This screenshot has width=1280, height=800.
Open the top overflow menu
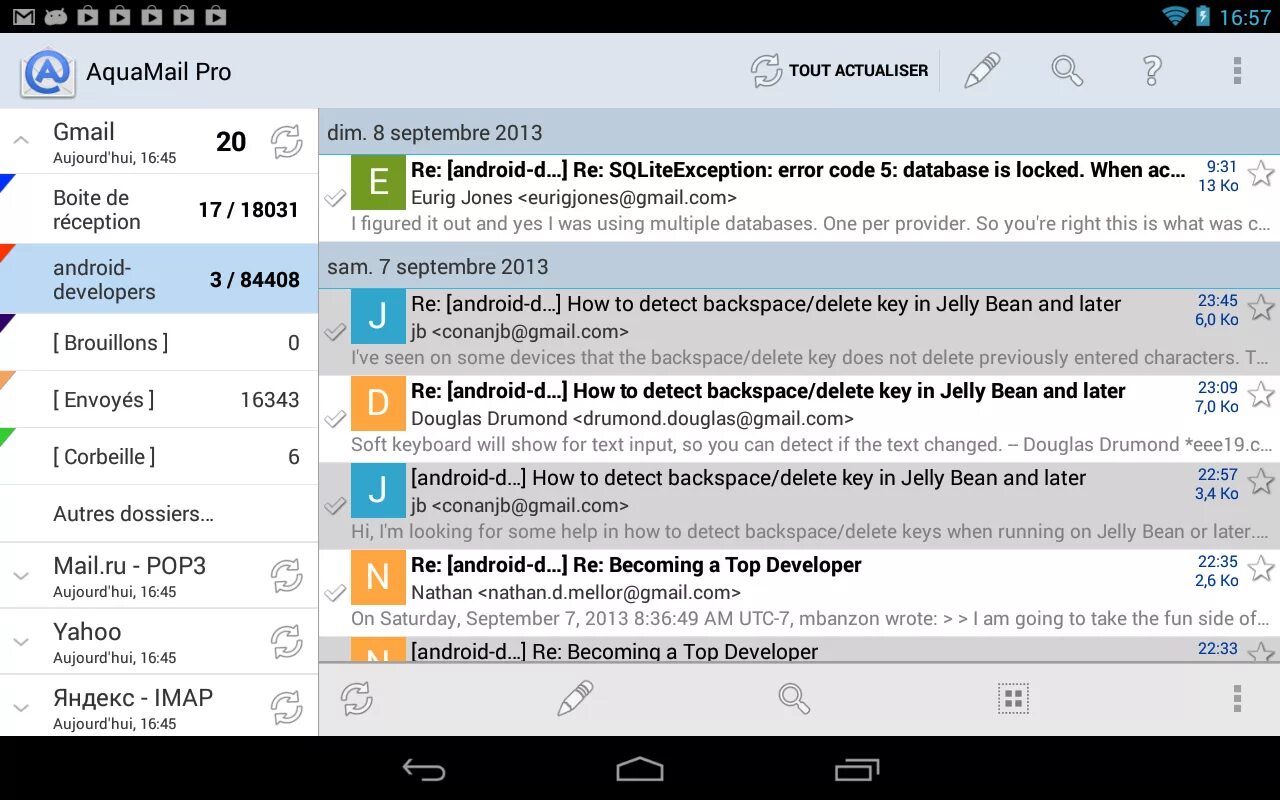[x=1237, y=71]
